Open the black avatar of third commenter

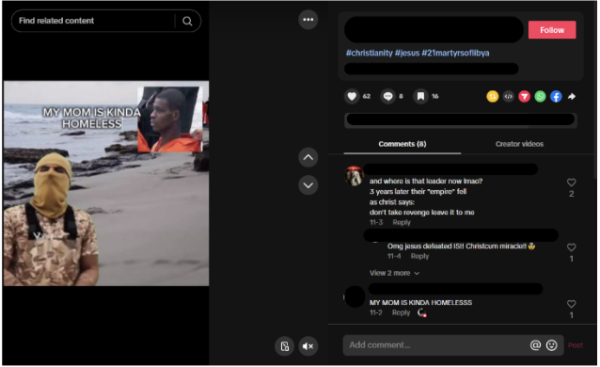[354, 297]
